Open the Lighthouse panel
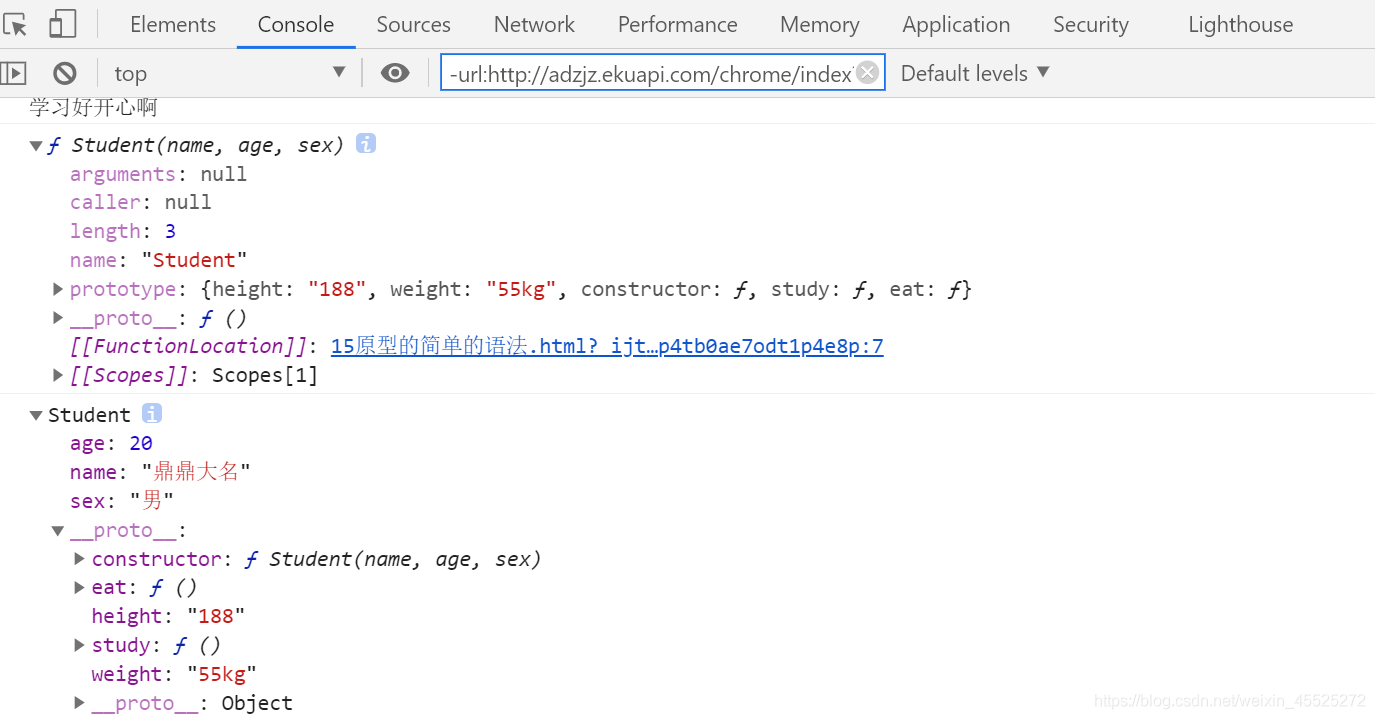Viewport: 1375px width, 719px height. (x=1240, y=23)
